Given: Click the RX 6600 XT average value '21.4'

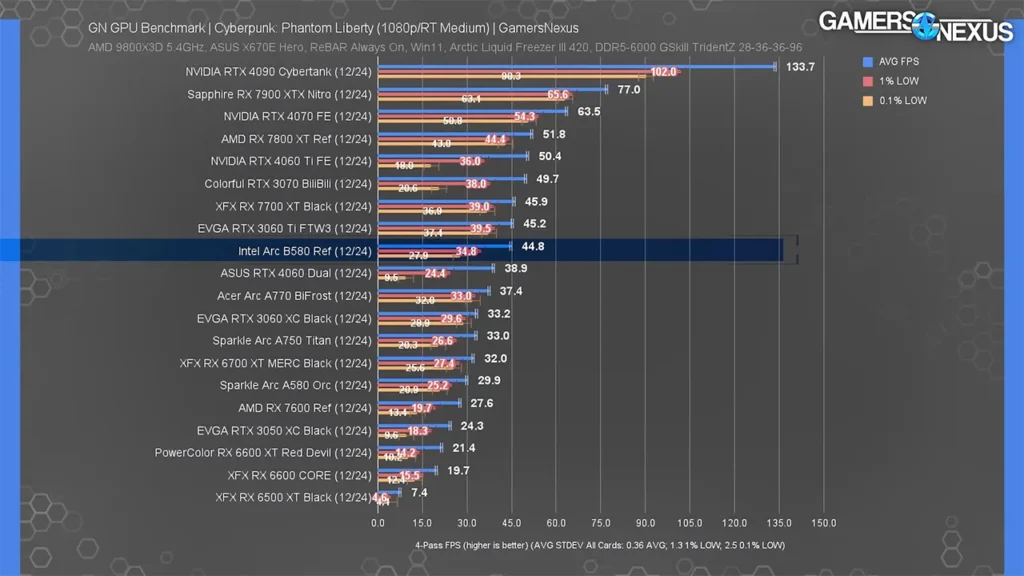Looking at the screenshot, I should click(x=464, y=448).
